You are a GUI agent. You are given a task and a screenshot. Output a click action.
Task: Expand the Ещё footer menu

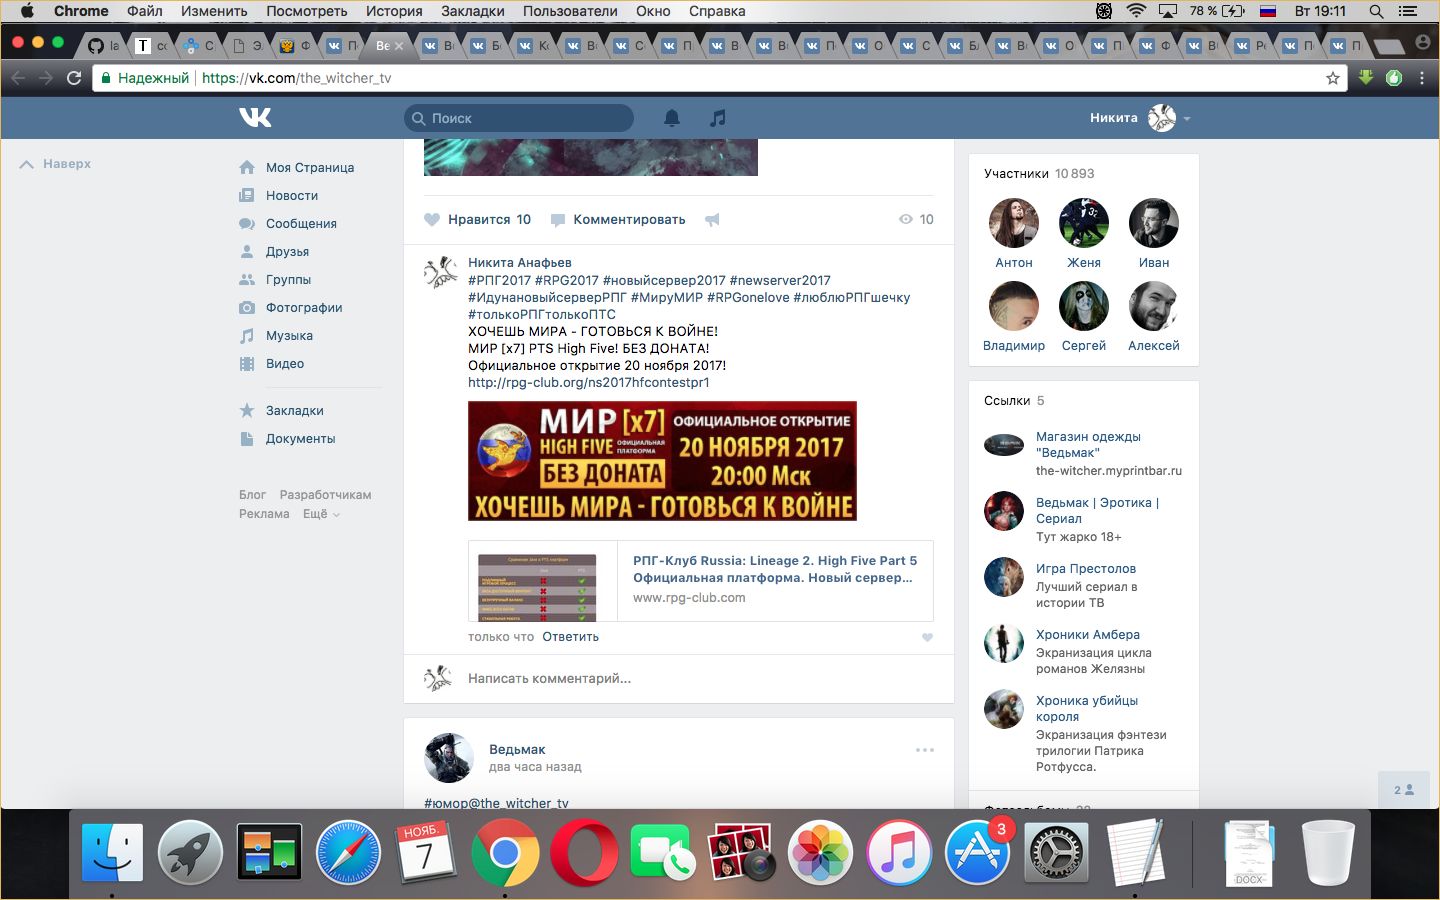(321, 514)
